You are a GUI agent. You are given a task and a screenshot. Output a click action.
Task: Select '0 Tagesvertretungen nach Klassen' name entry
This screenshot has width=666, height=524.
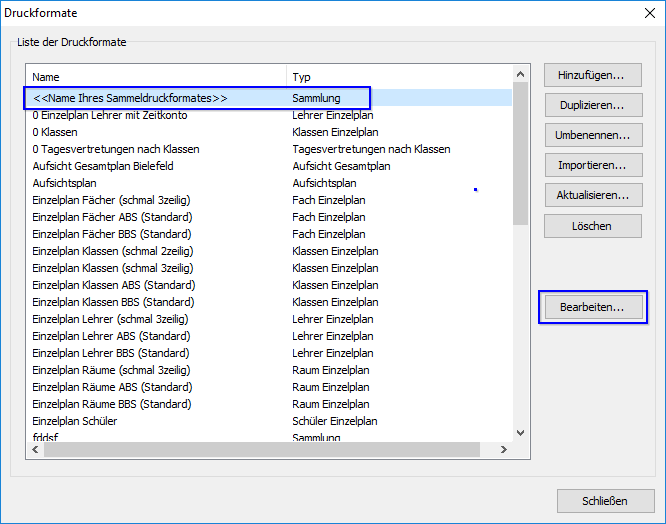pos(116,149)
